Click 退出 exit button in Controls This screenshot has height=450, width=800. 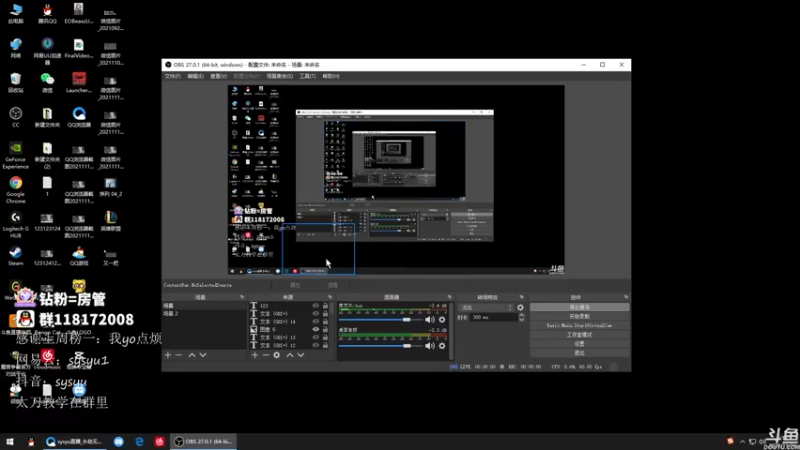pos(579,353)
